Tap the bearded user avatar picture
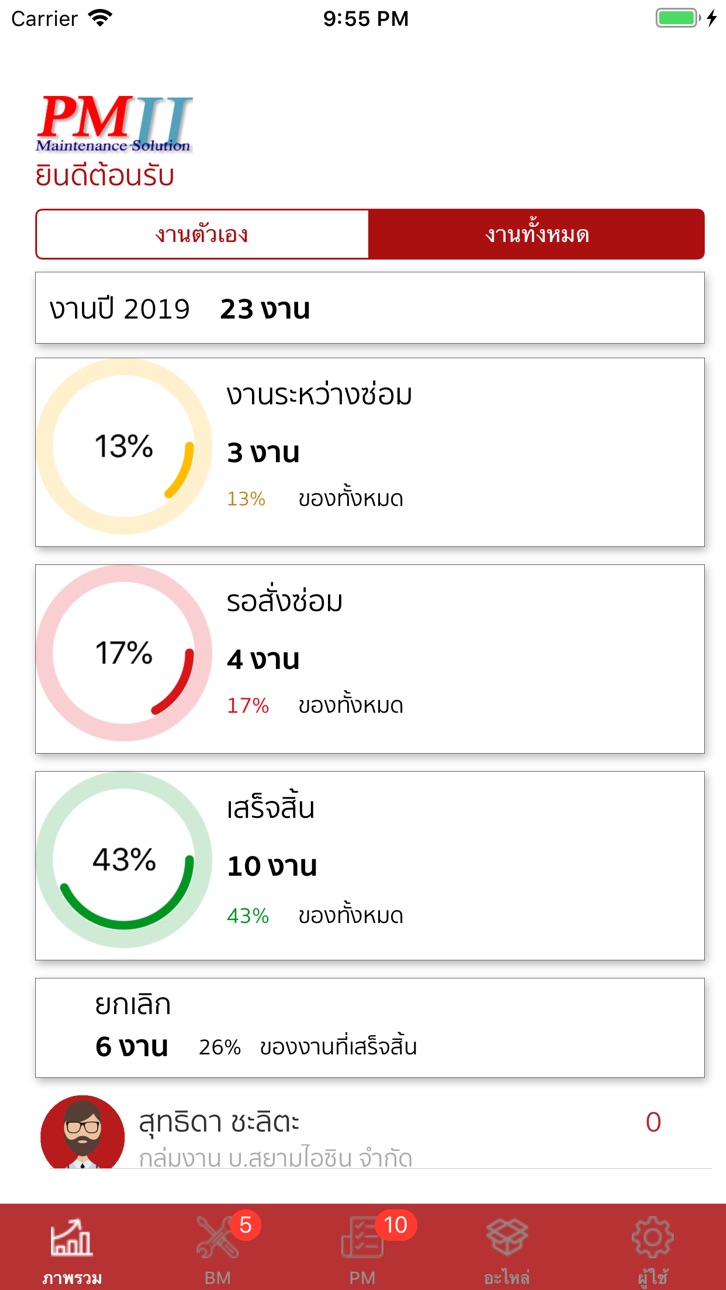 click(x=82, y=1132)
